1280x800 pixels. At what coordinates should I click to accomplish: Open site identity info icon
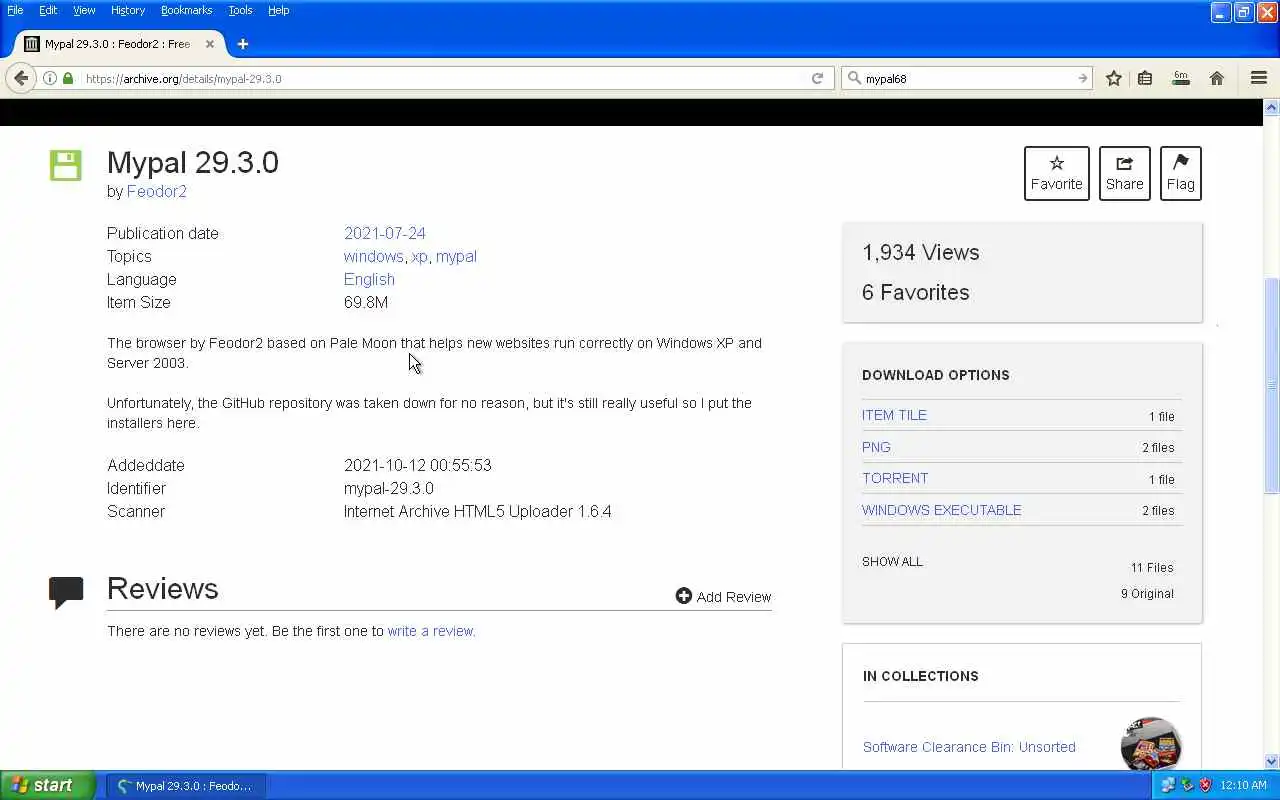click(49, 78)
